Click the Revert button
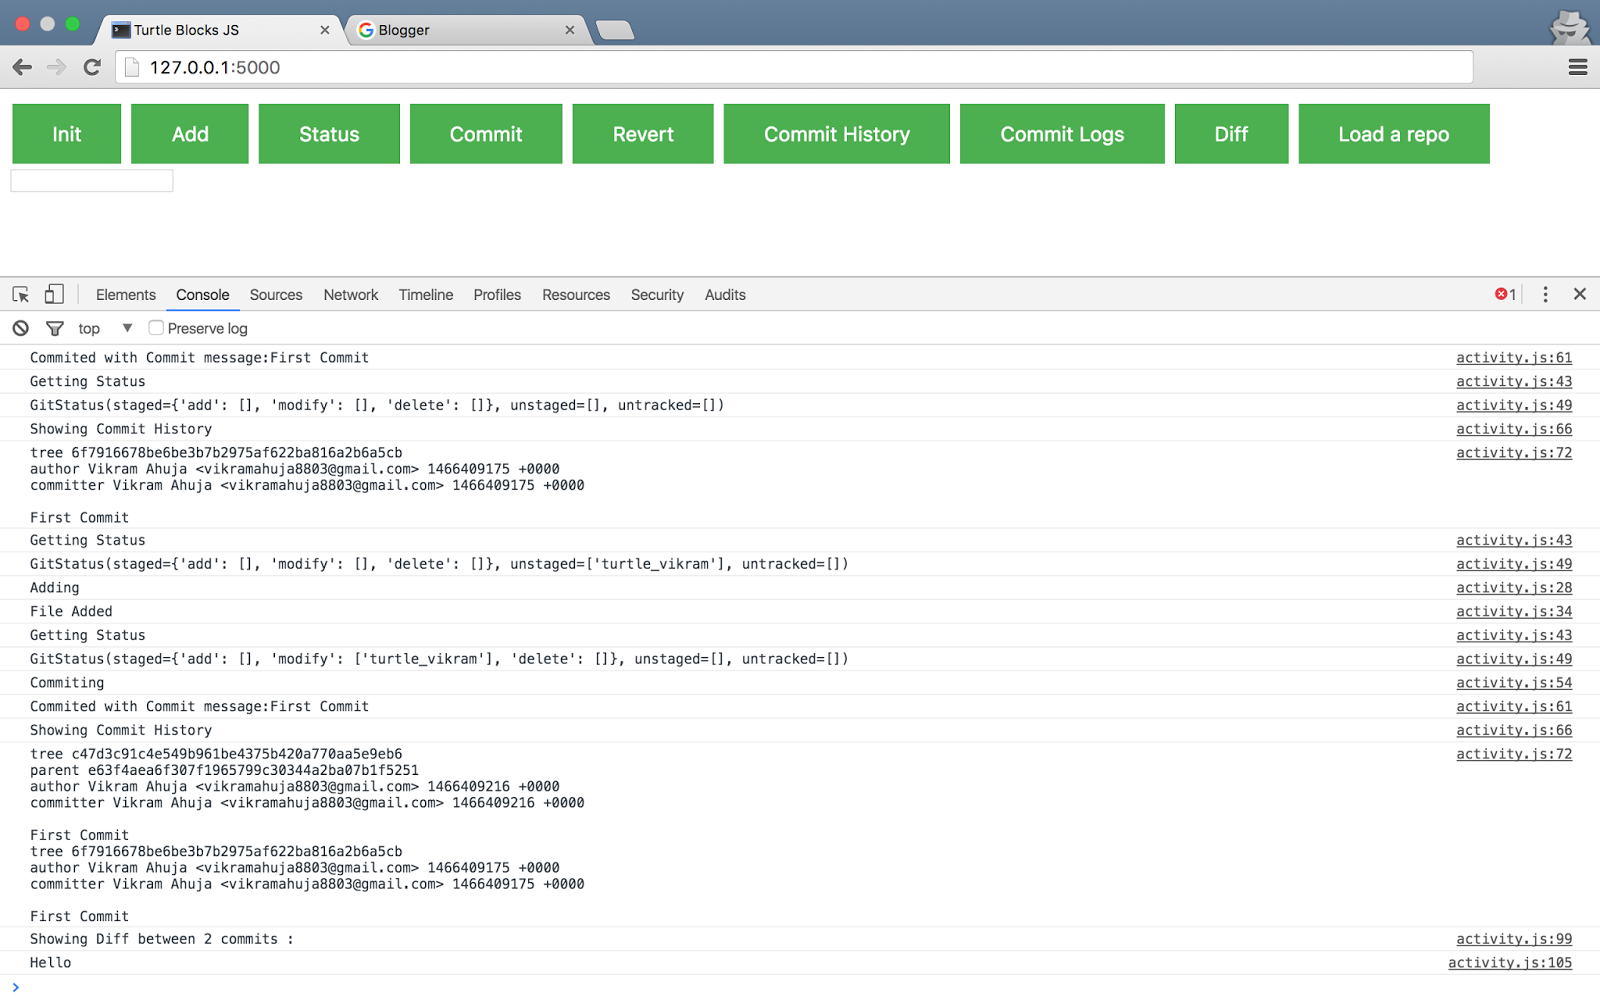This screenshot has width=1600, height=1000. 643,134
